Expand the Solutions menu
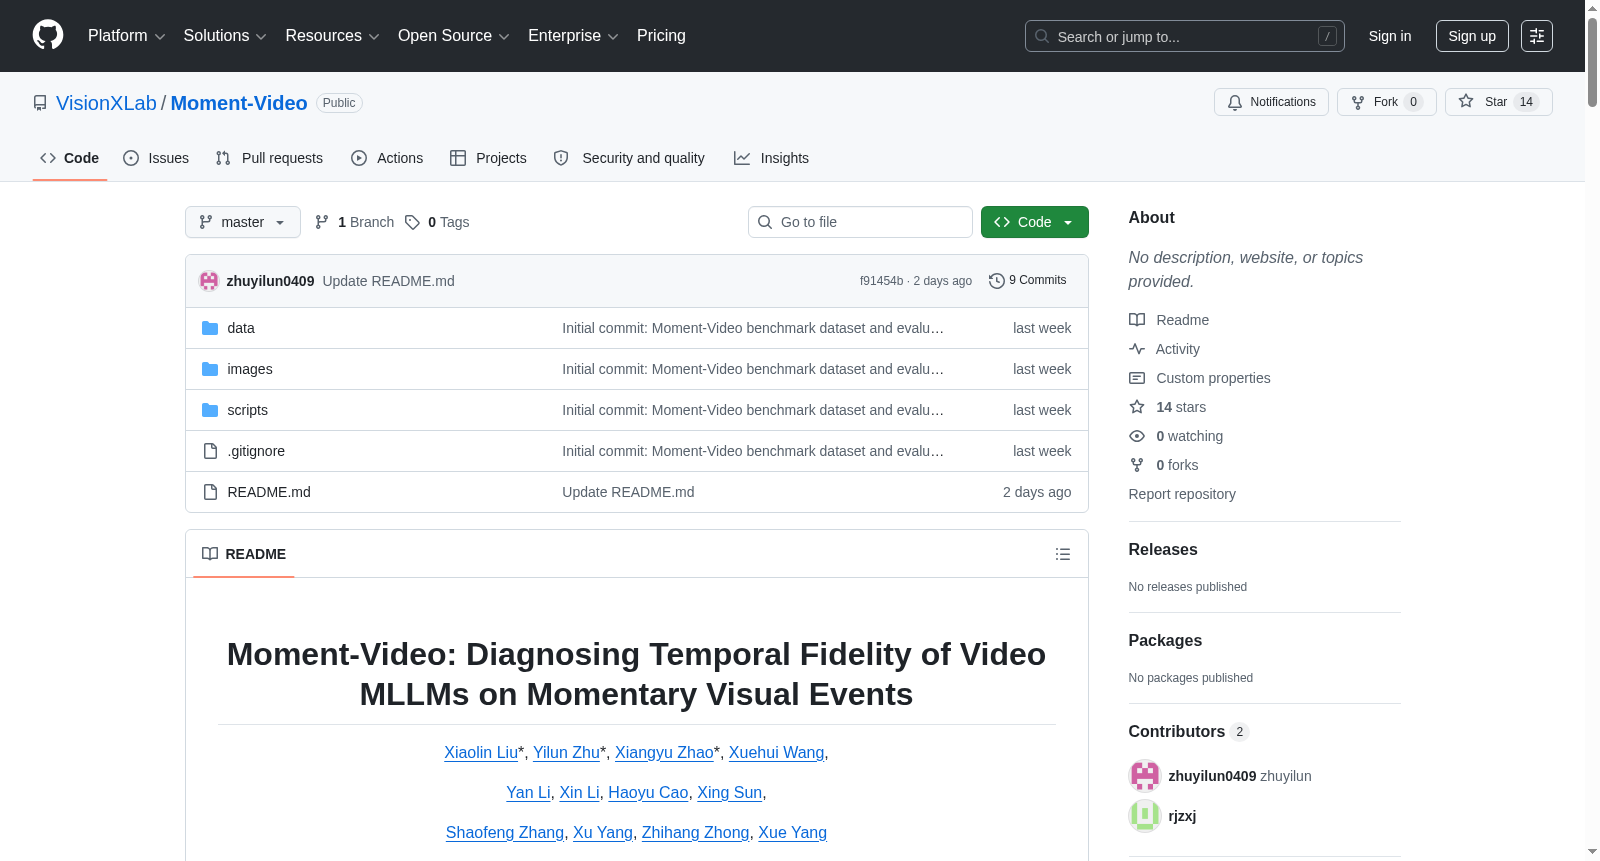Image resolution: width=1600 pixels, height=861 pixels. pyautogui.click(x=225, y=36)
